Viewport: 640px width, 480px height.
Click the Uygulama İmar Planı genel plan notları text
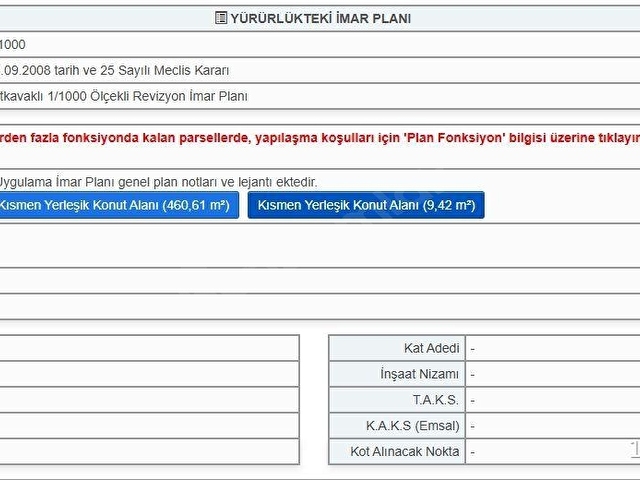pos(158,182)
